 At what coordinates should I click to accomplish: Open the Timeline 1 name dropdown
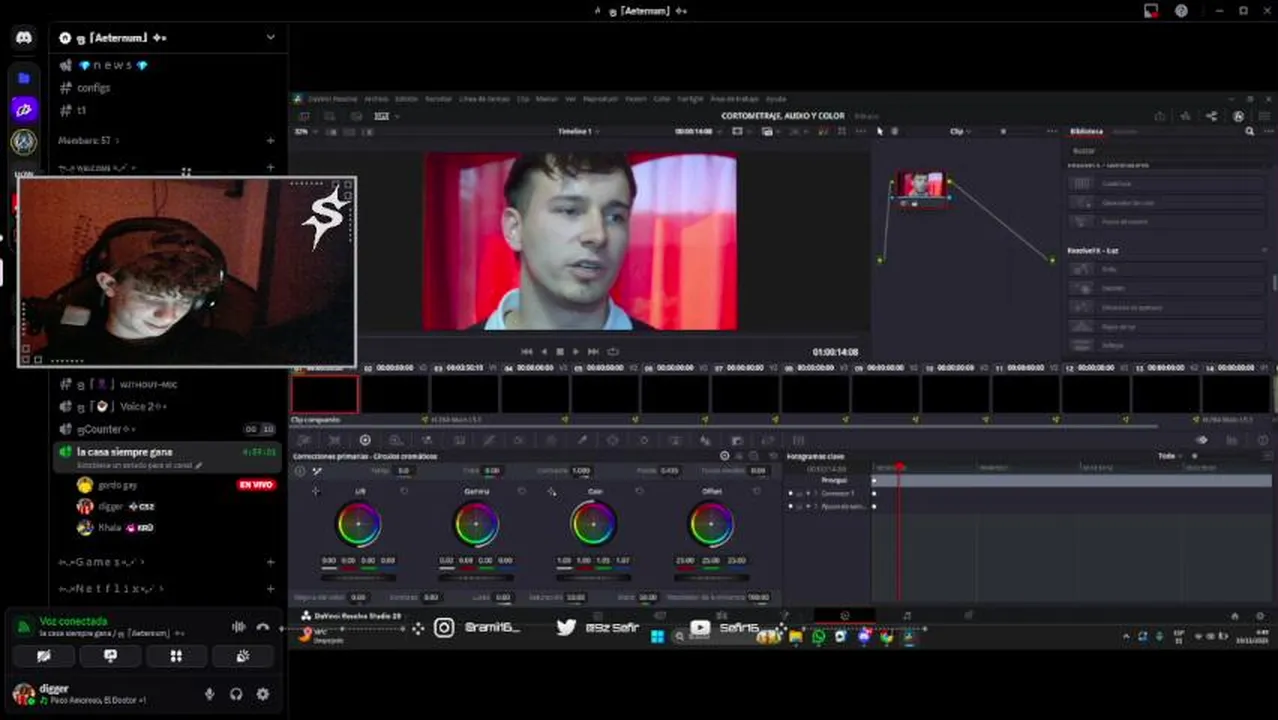pos(578,132)
